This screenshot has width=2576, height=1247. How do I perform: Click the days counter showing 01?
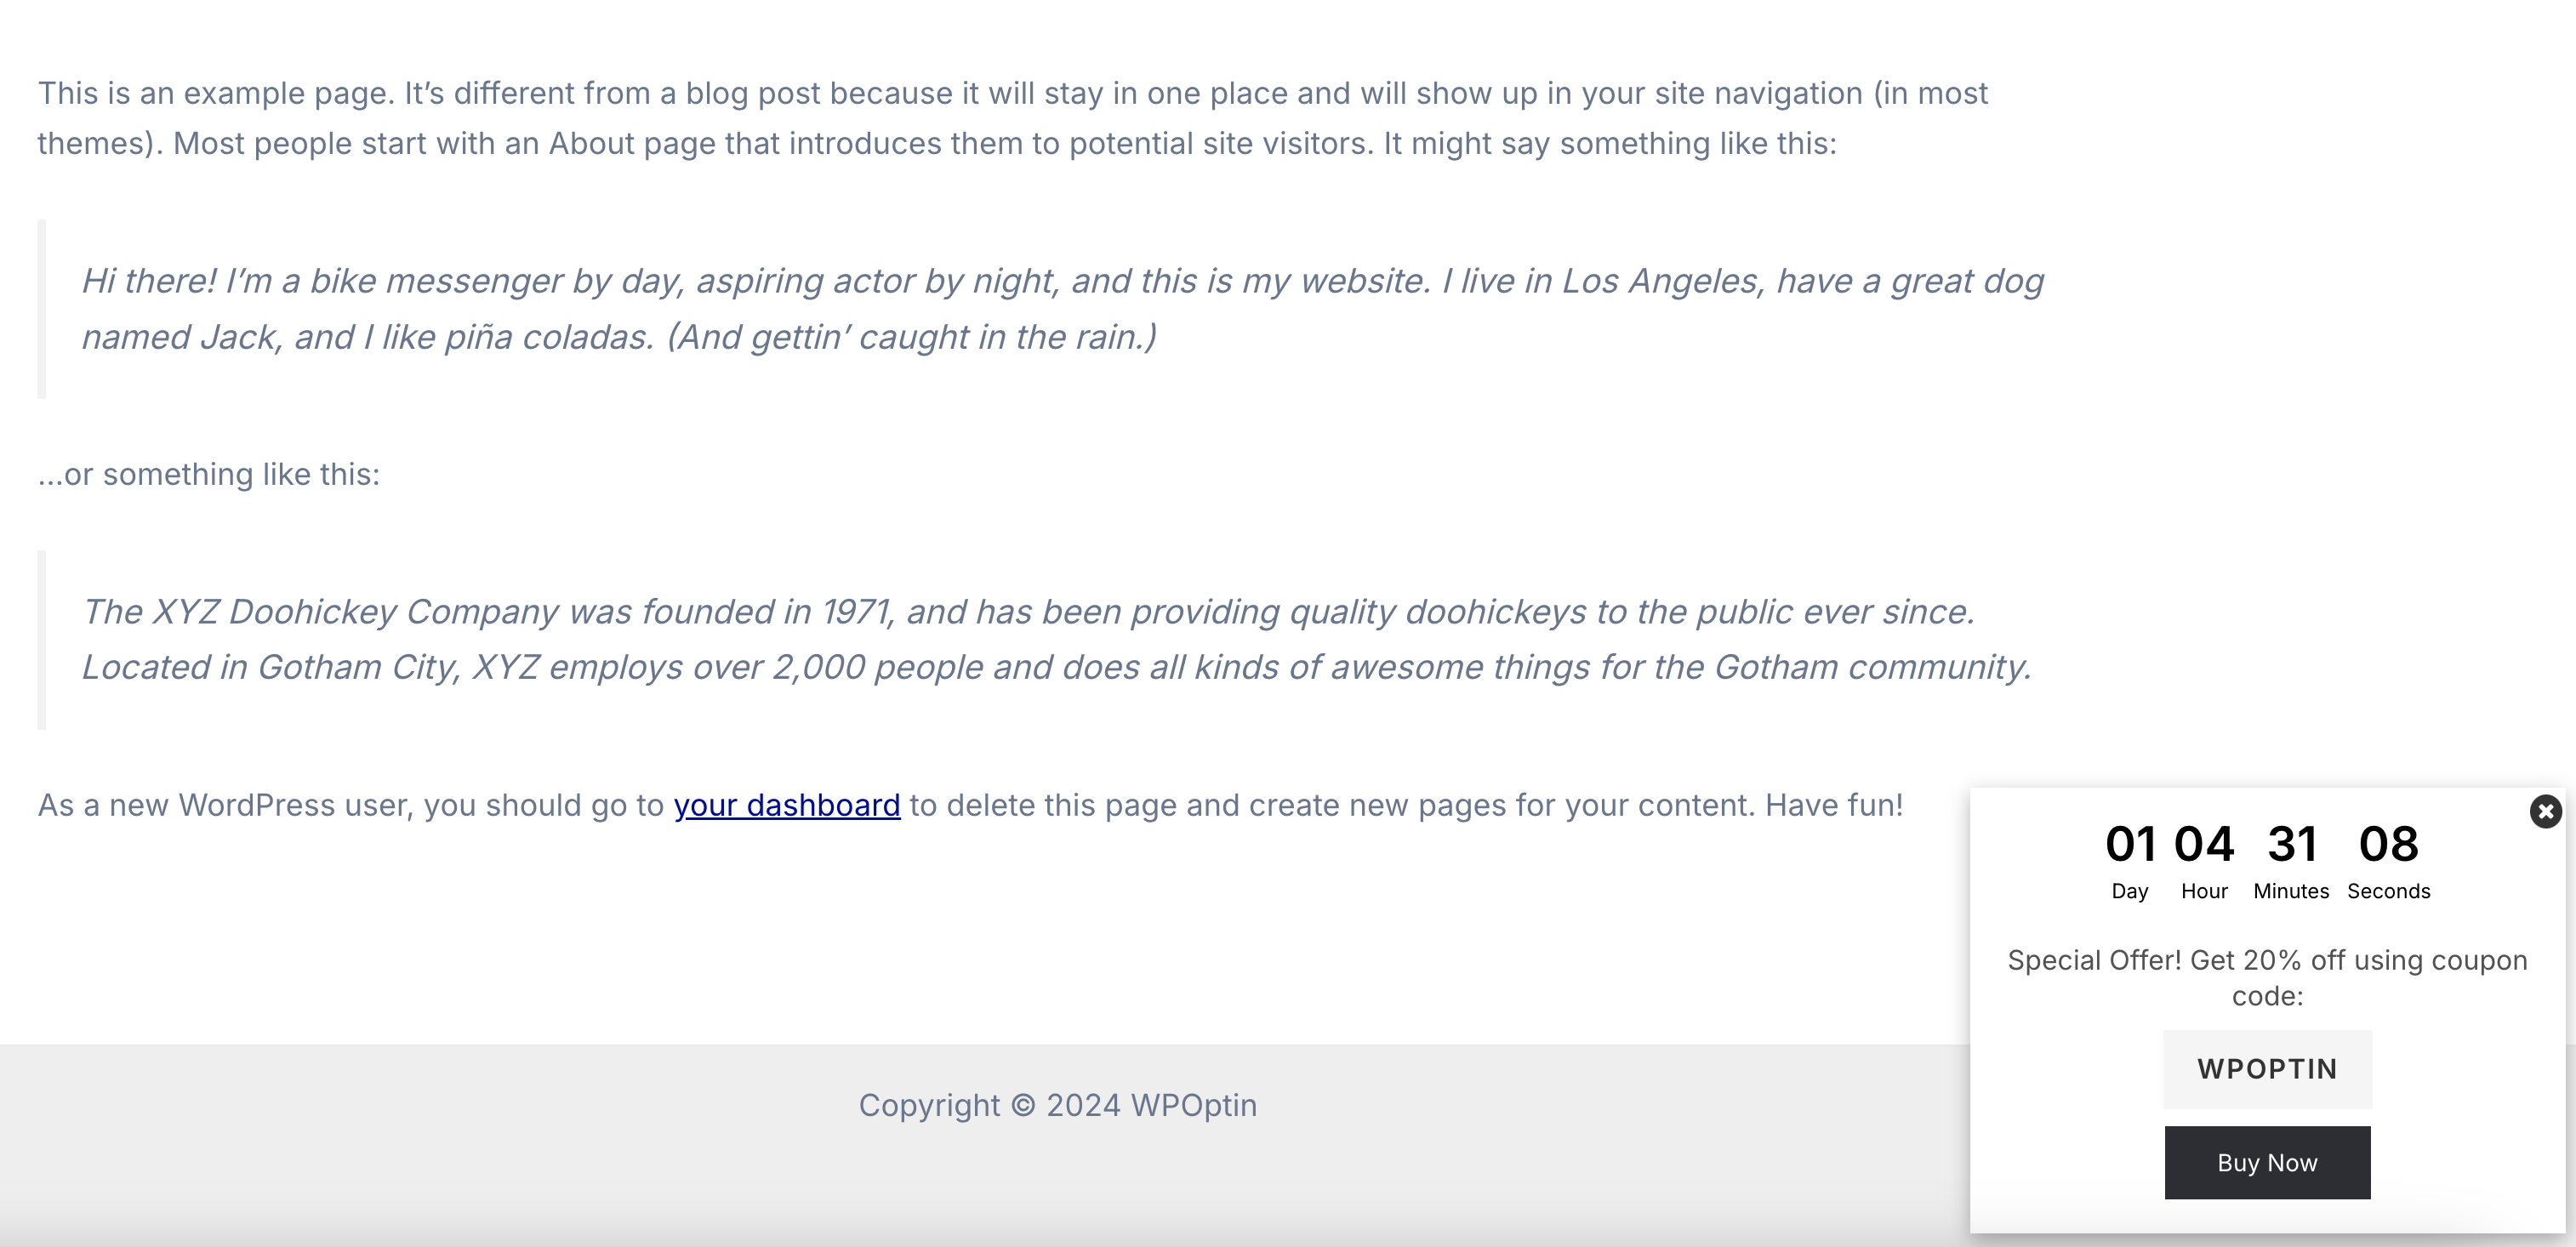[2130, 844]
